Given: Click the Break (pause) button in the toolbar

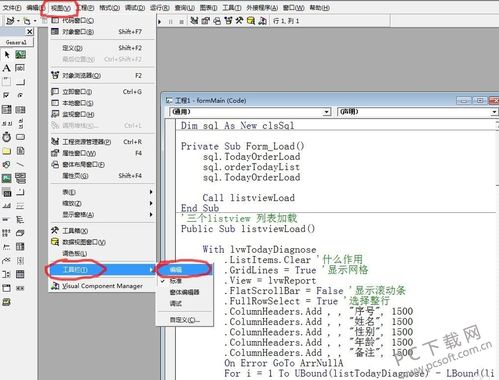Looking at the screenshot, I should coord(171,21).
